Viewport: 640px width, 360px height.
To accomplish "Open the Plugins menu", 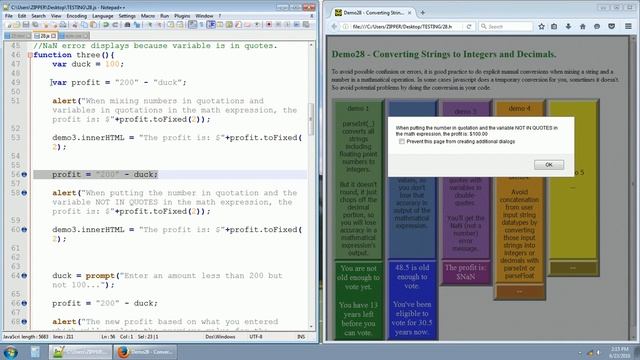I will 182,16.
